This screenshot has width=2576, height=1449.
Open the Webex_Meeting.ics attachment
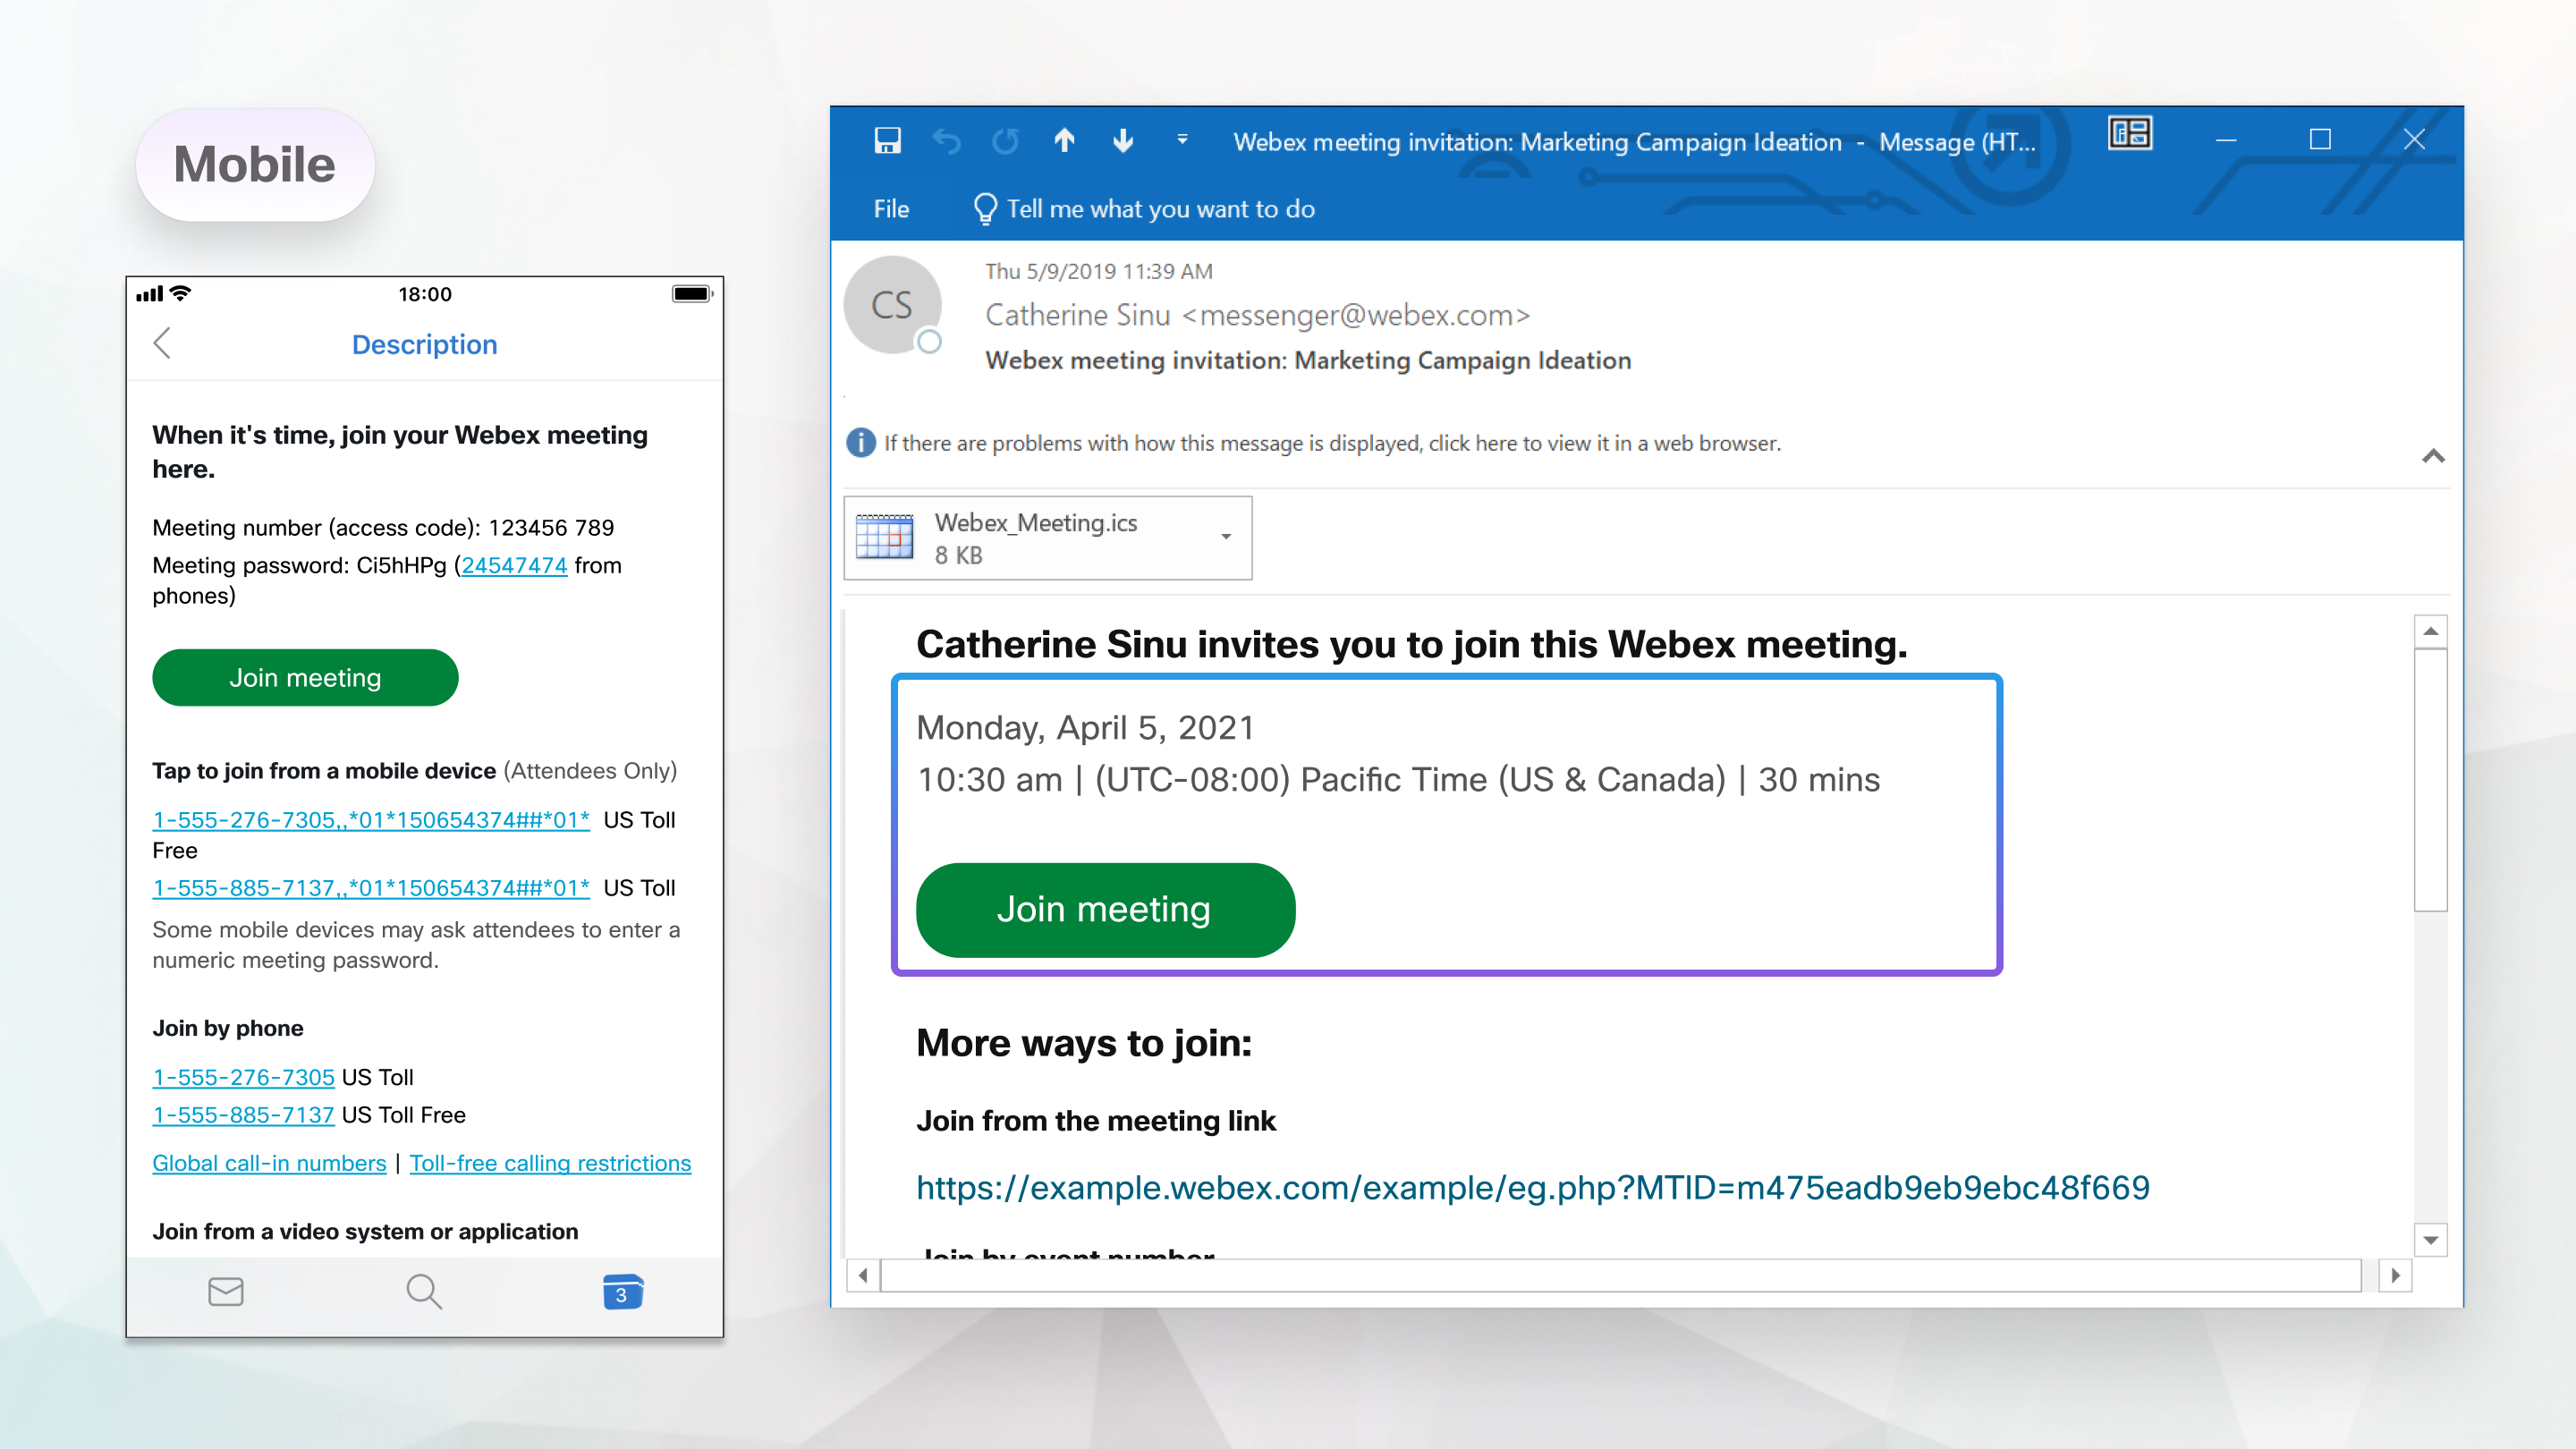(1047, 538)
